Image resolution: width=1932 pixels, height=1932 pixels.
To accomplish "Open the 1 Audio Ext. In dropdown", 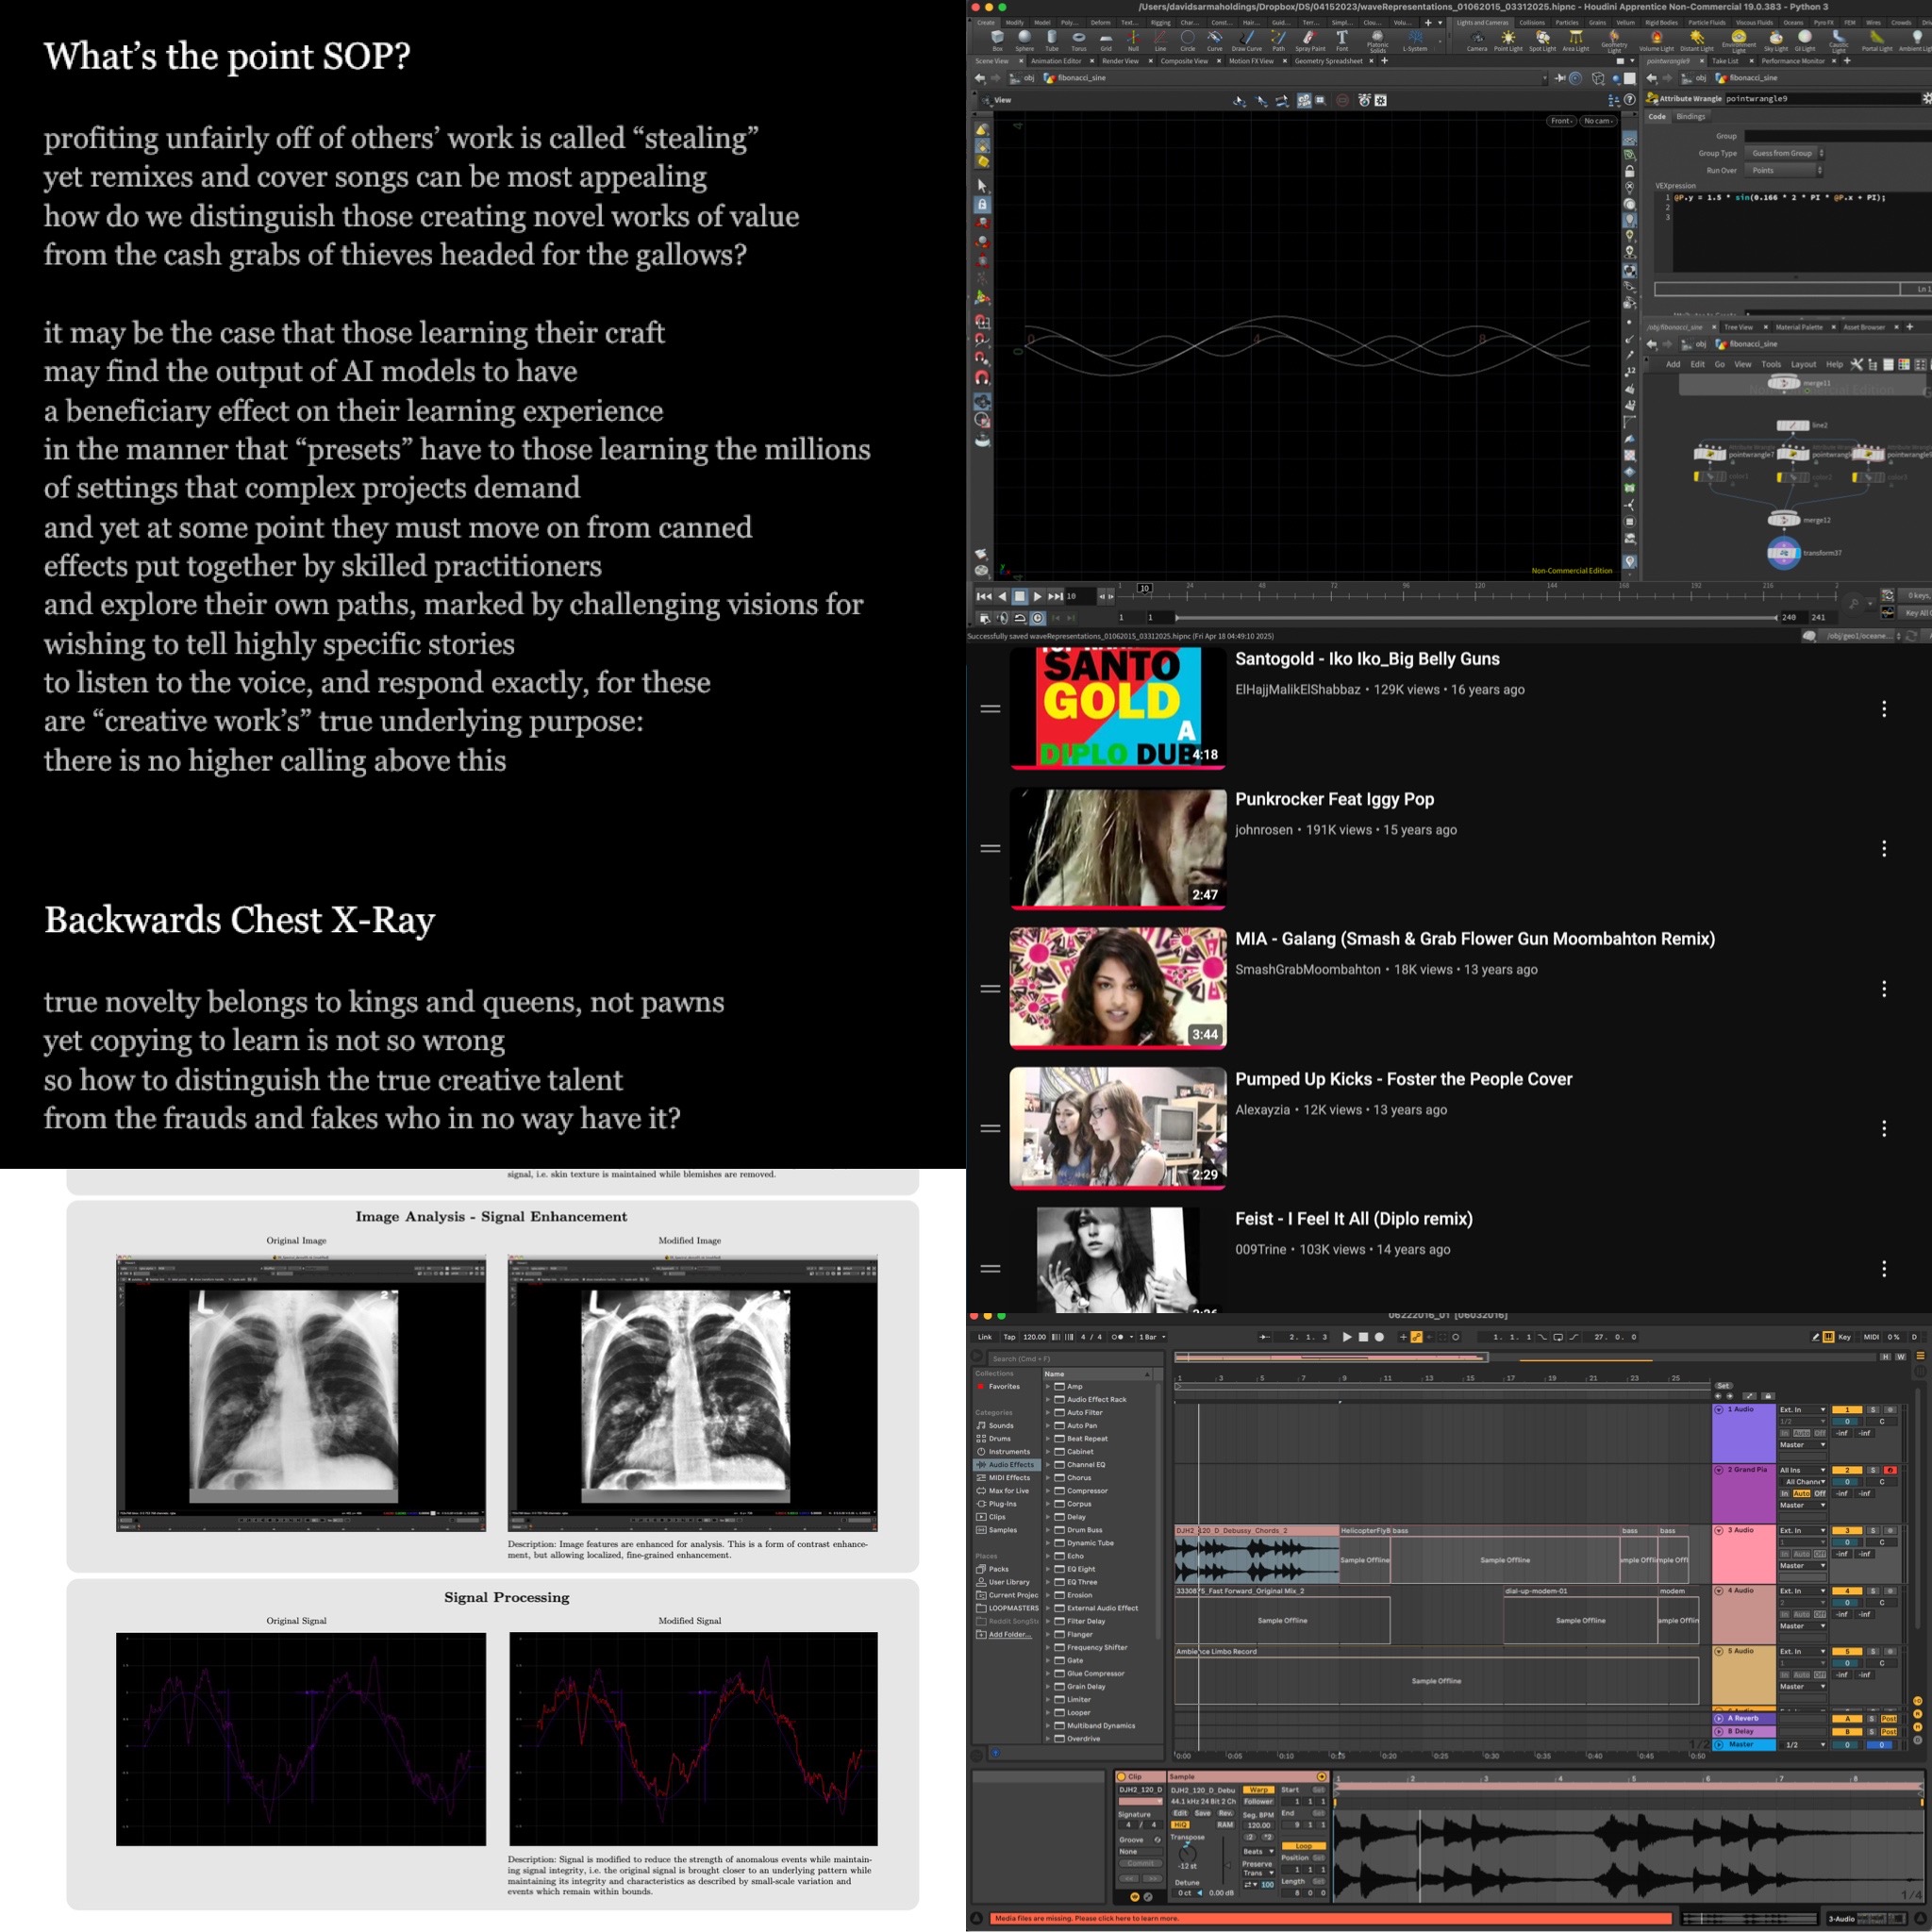I will pyautogui.click(x=1802, y=1409).
